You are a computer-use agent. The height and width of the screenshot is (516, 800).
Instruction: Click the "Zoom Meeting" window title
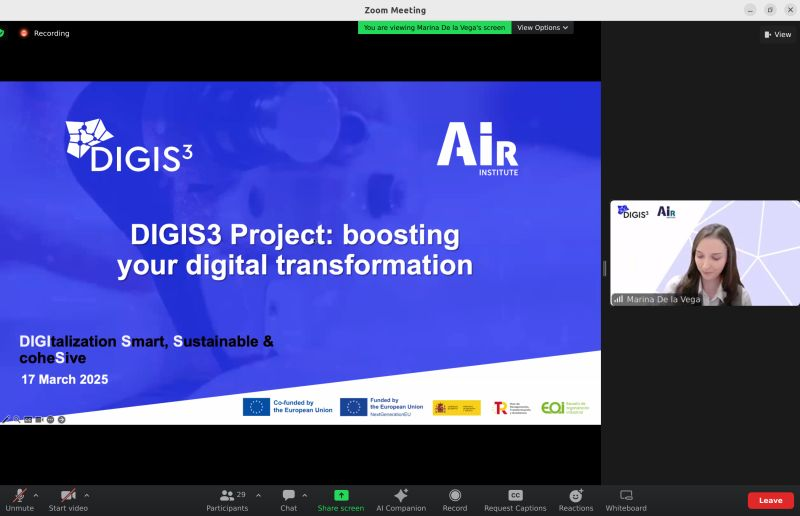pyautogui.click(x=395, y=10)
